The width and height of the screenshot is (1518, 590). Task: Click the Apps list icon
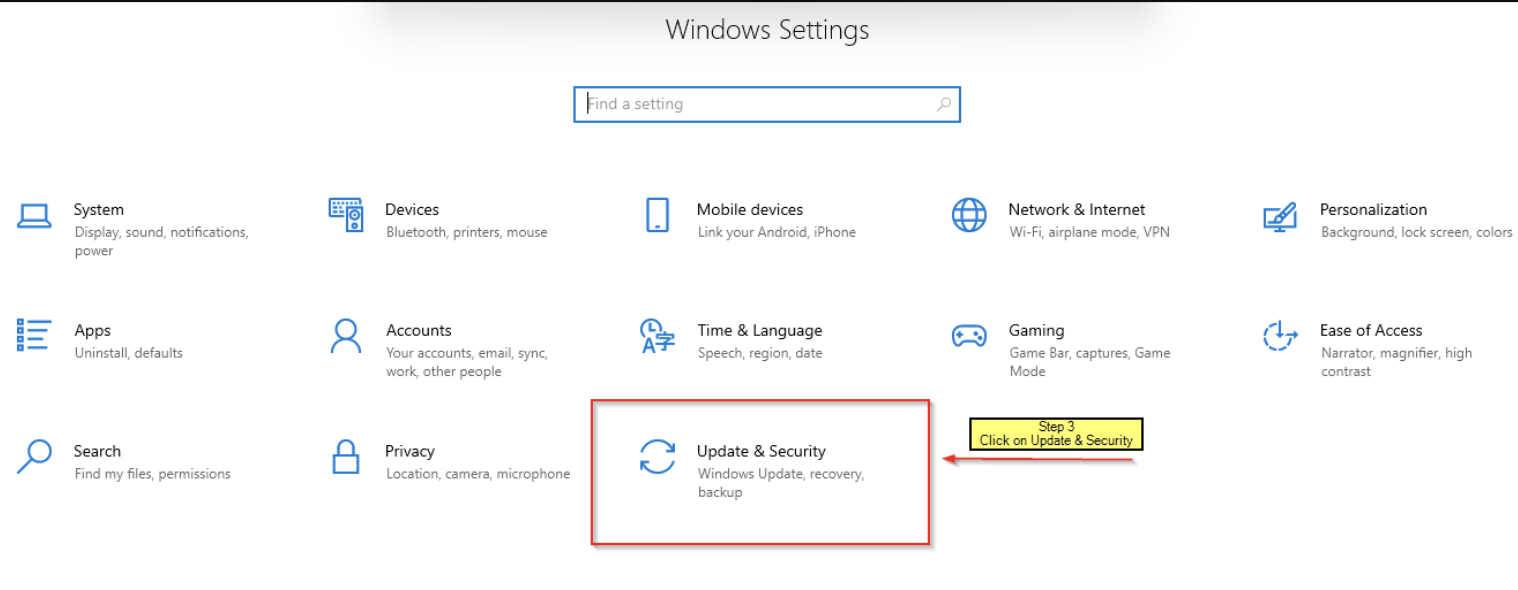[33, 335]
